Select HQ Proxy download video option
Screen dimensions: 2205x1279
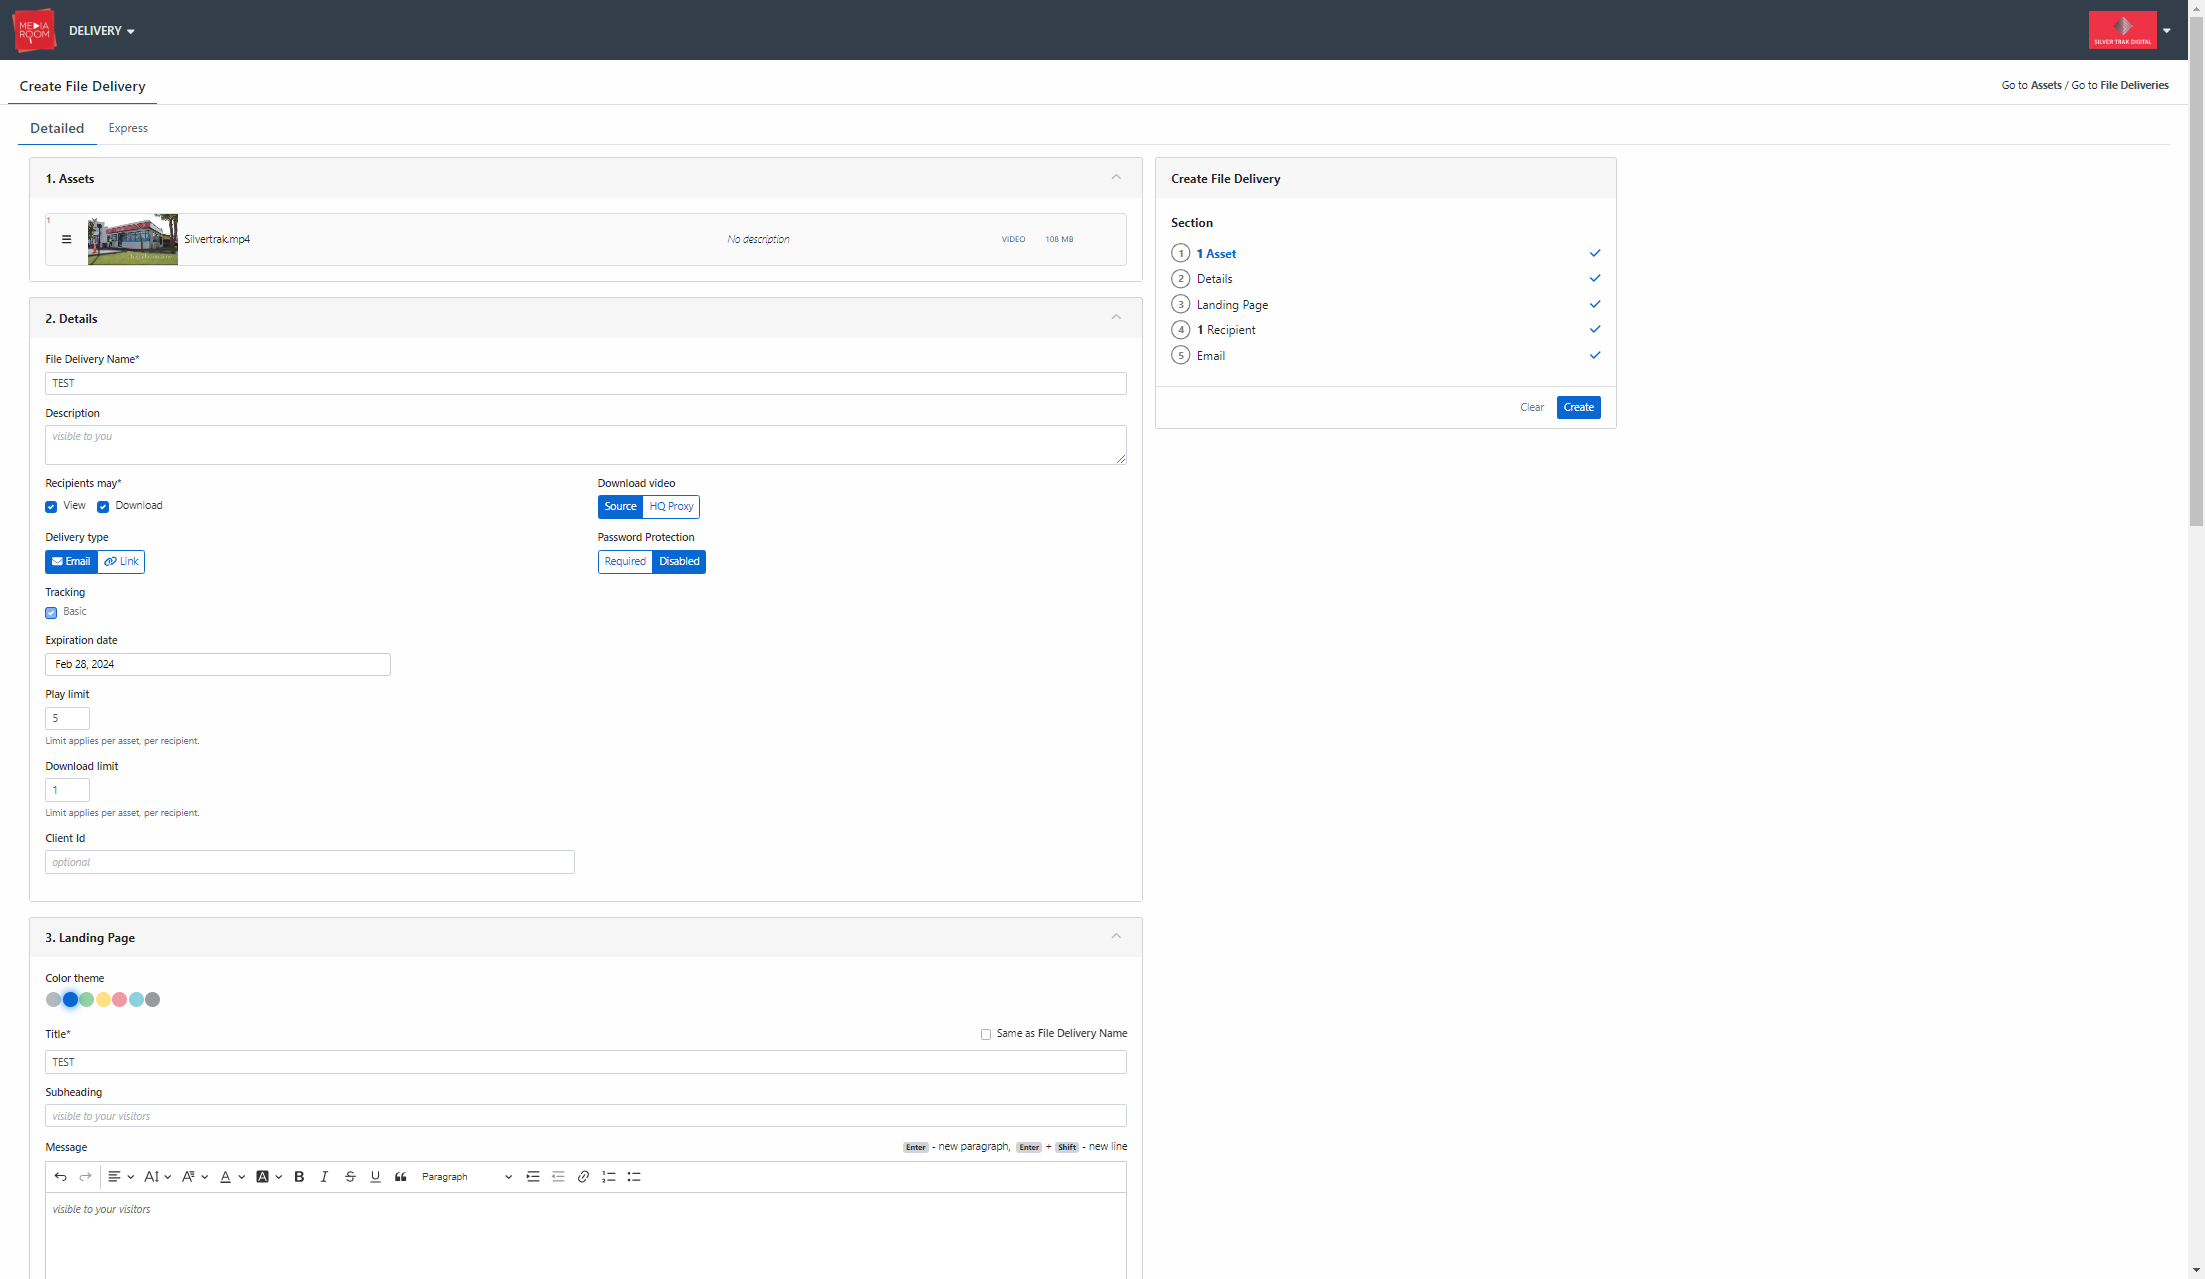(x=671, y=507)
